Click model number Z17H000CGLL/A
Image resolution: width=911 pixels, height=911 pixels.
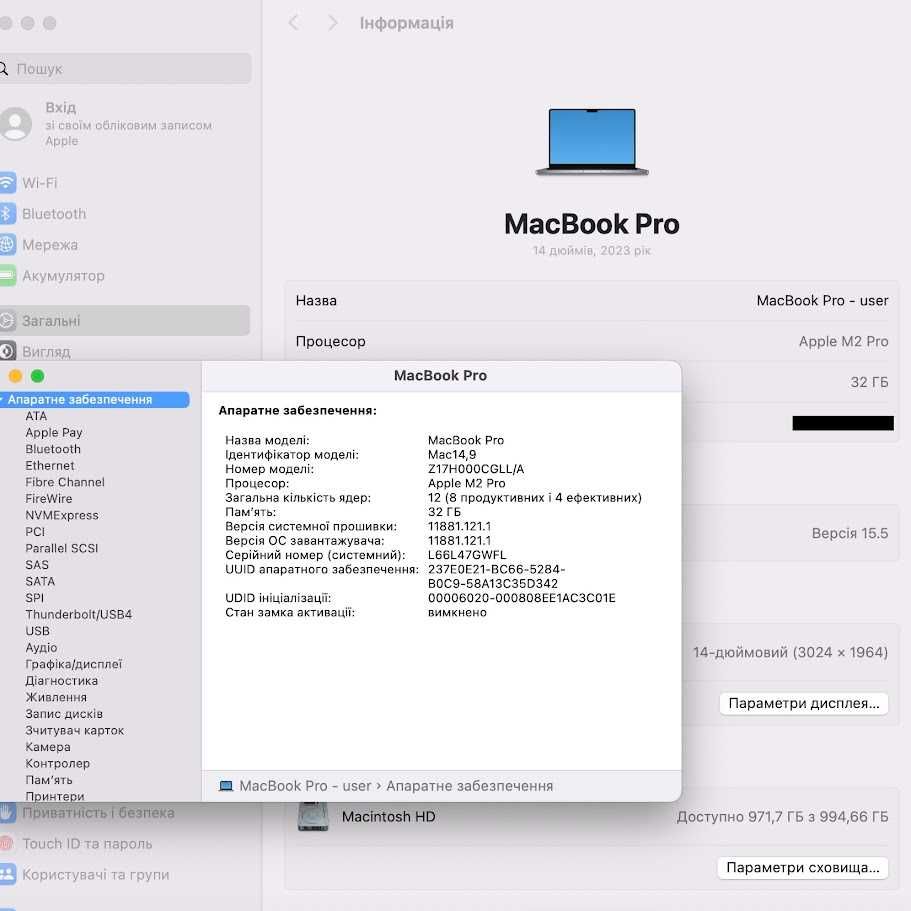pyautogui.click(x=476, y=469)
